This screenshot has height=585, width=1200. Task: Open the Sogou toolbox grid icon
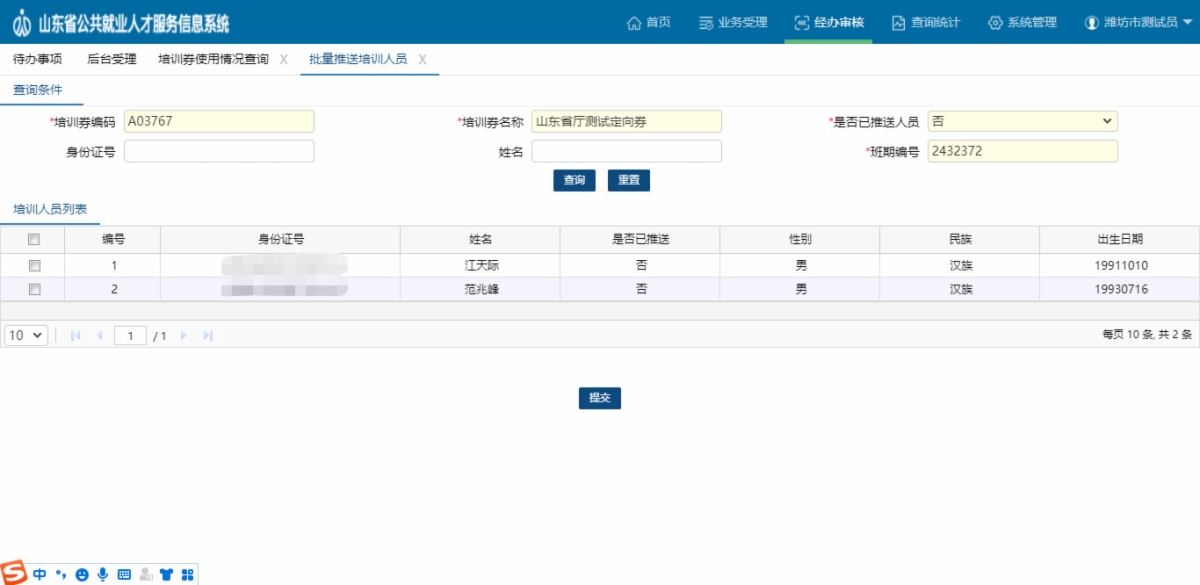pyautogui.click(x=186, y=575)
